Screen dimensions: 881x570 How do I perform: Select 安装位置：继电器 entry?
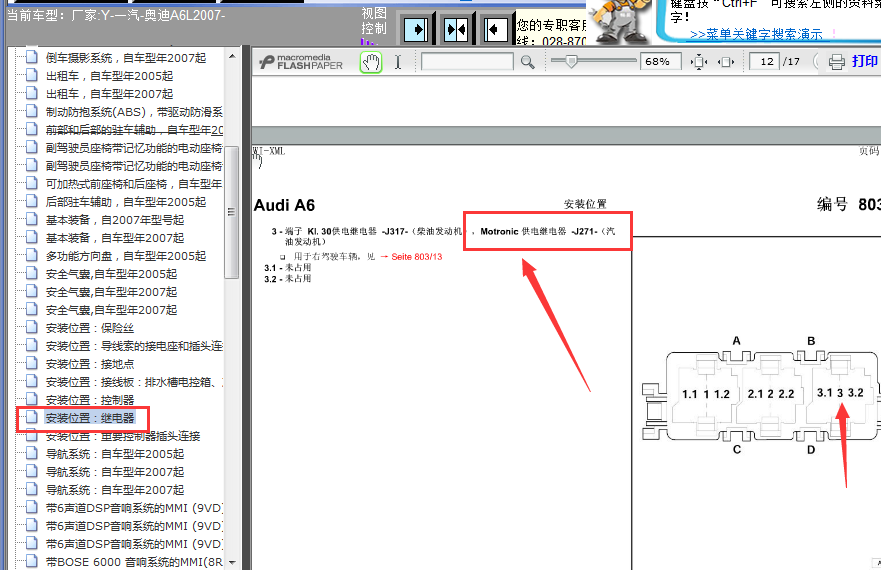(x=90, y=418)
